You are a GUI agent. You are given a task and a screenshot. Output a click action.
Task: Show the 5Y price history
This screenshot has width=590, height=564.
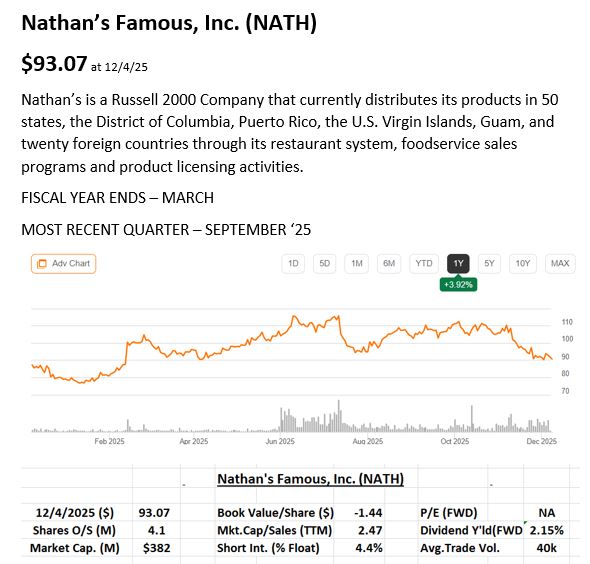pos(489,263)
